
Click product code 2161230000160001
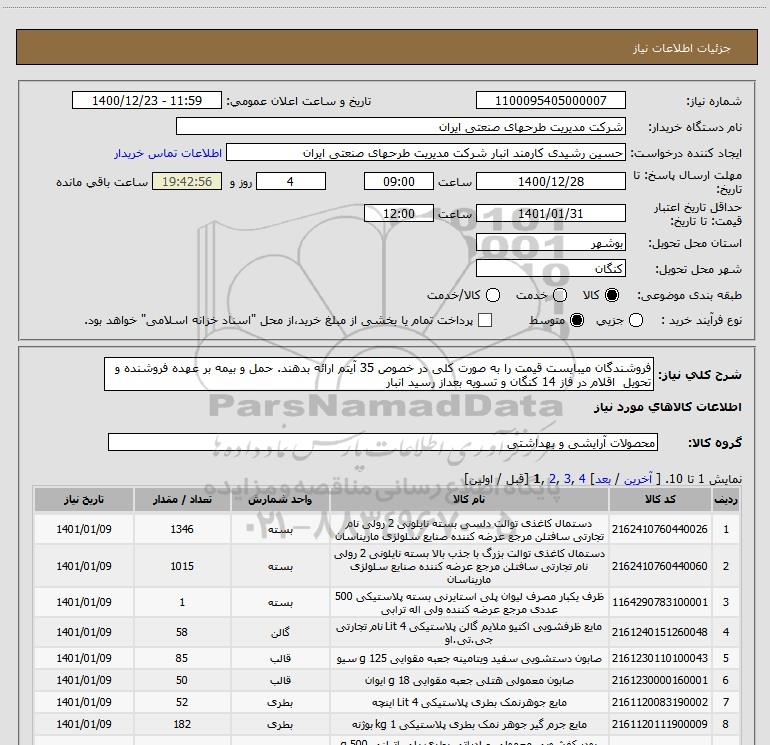(x=660, y=680)
